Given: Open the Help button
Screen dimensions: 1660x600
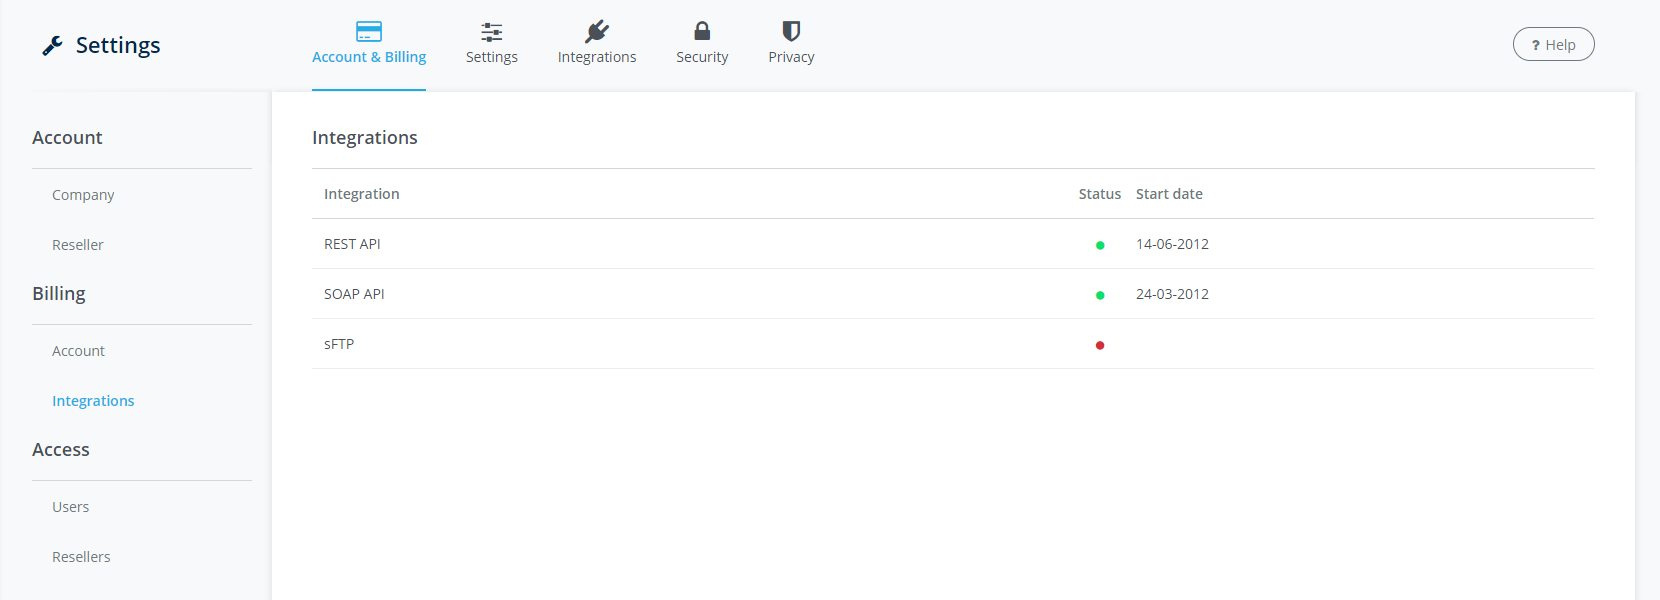Looking at the screenshot, I should coord(1553,44).
